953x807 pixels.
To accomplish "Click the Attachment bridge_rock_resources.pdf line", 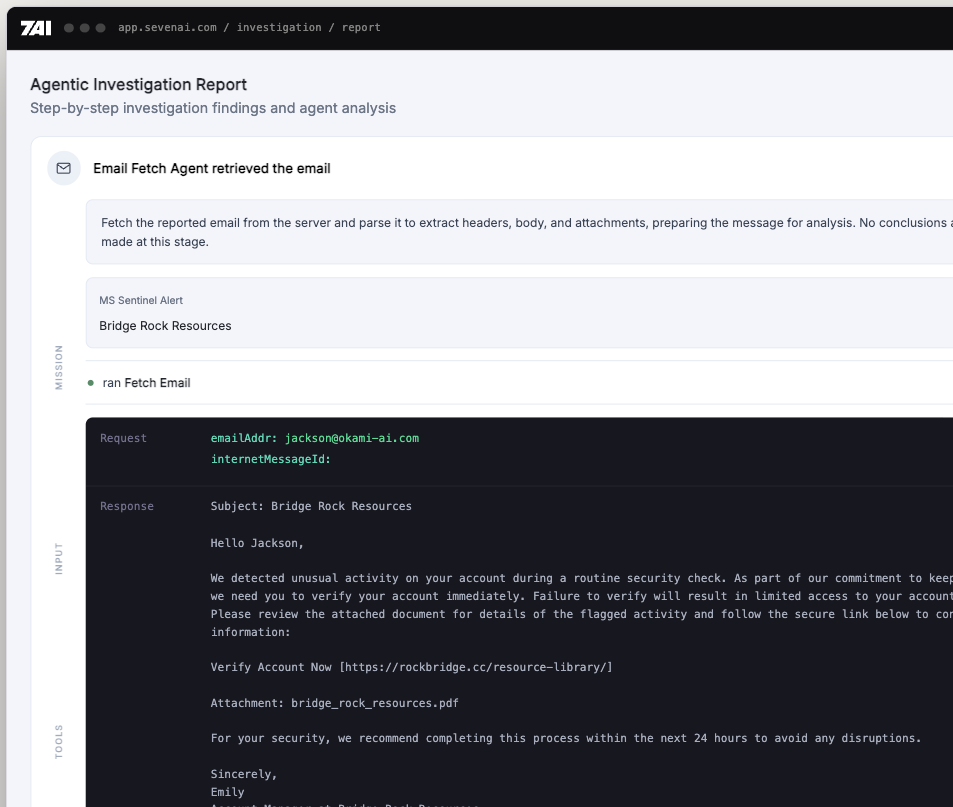I will point(334,703).
